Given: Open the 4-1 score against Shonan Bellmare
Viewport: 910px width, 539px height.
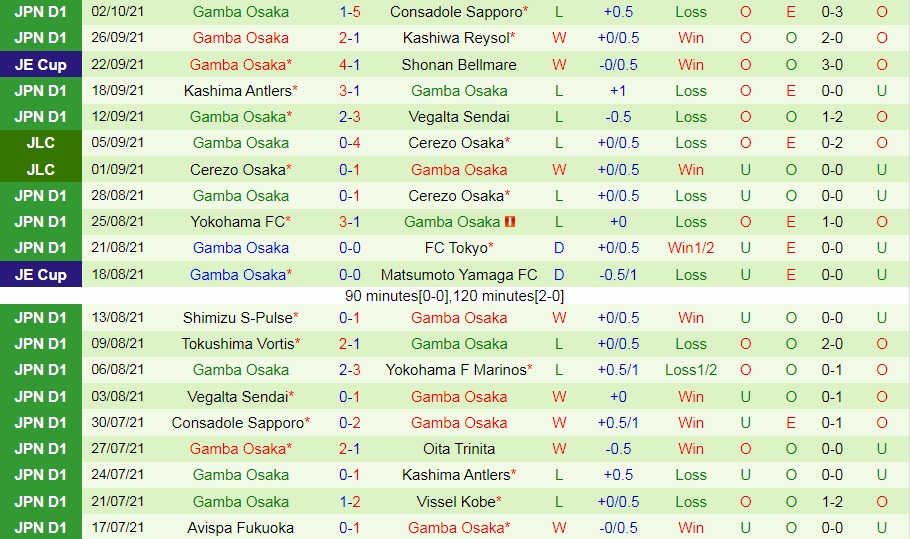Looking at the screenshot, I should [349, 64].
